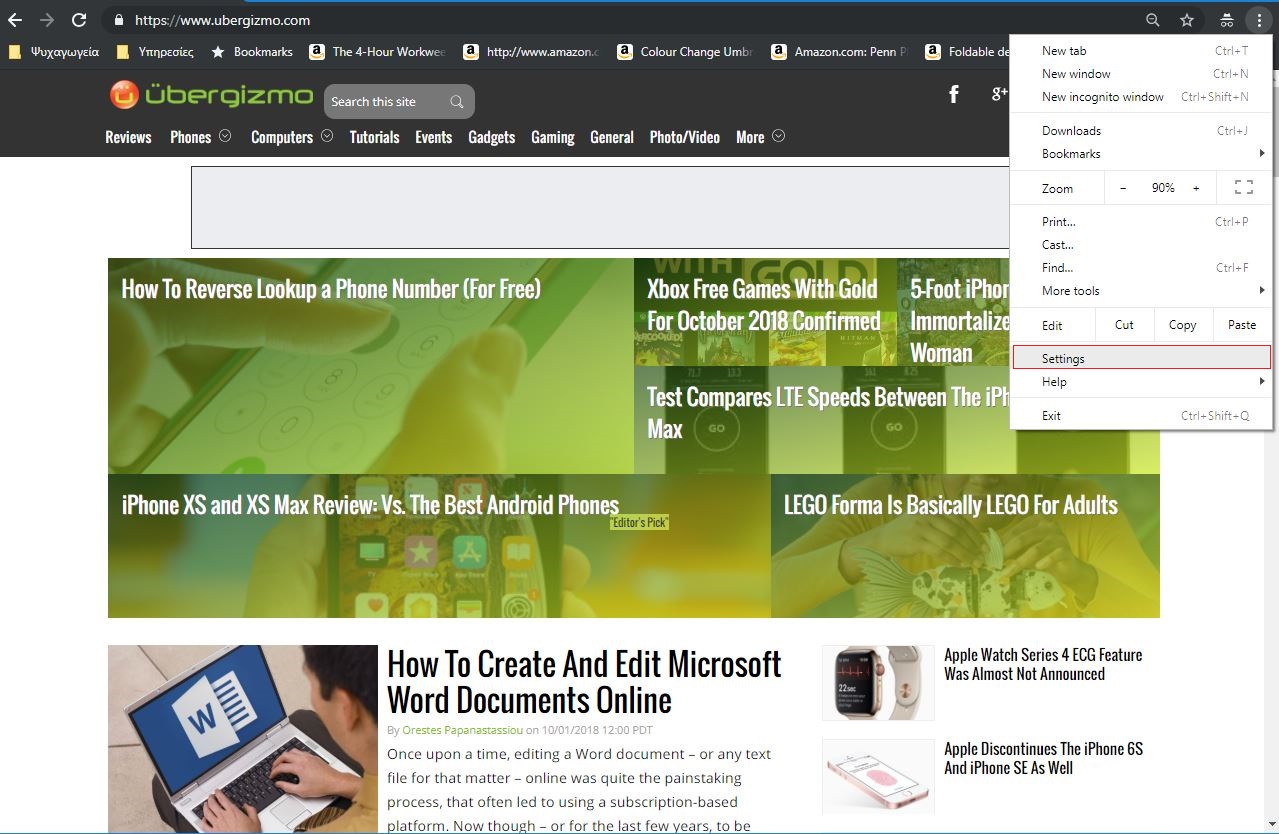Open the Events nav link
Image resolution: width=1279 pixels, height=834 pixels.
click(434, 137)
